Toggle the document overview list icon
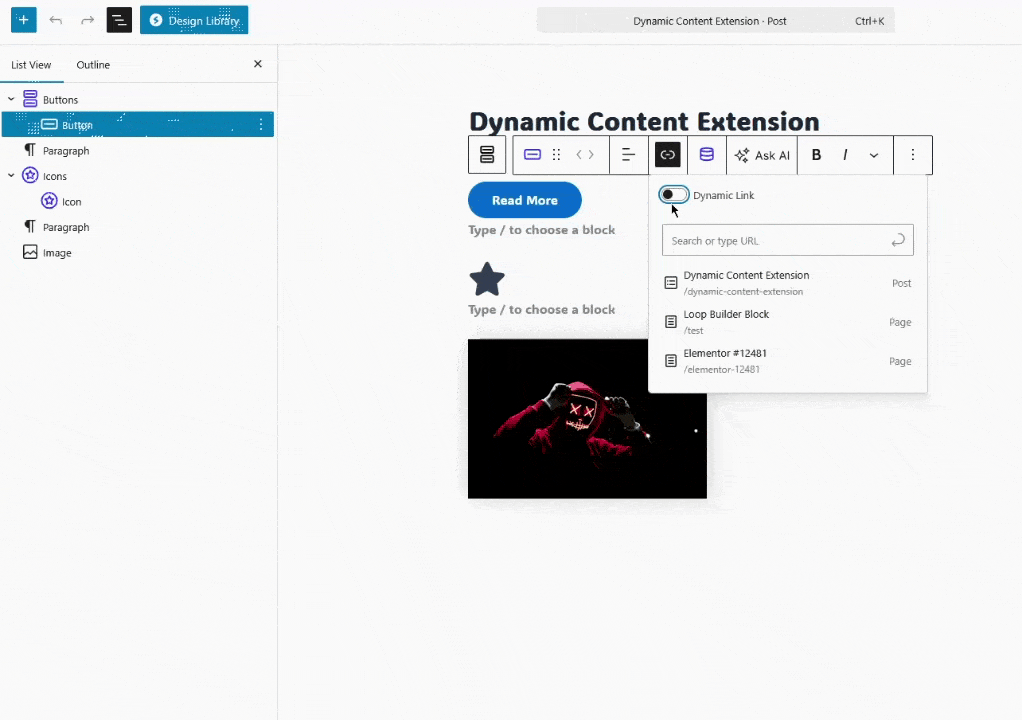Image resolution: width=1022 pixels, height=720 pixels. pos(119,20)
